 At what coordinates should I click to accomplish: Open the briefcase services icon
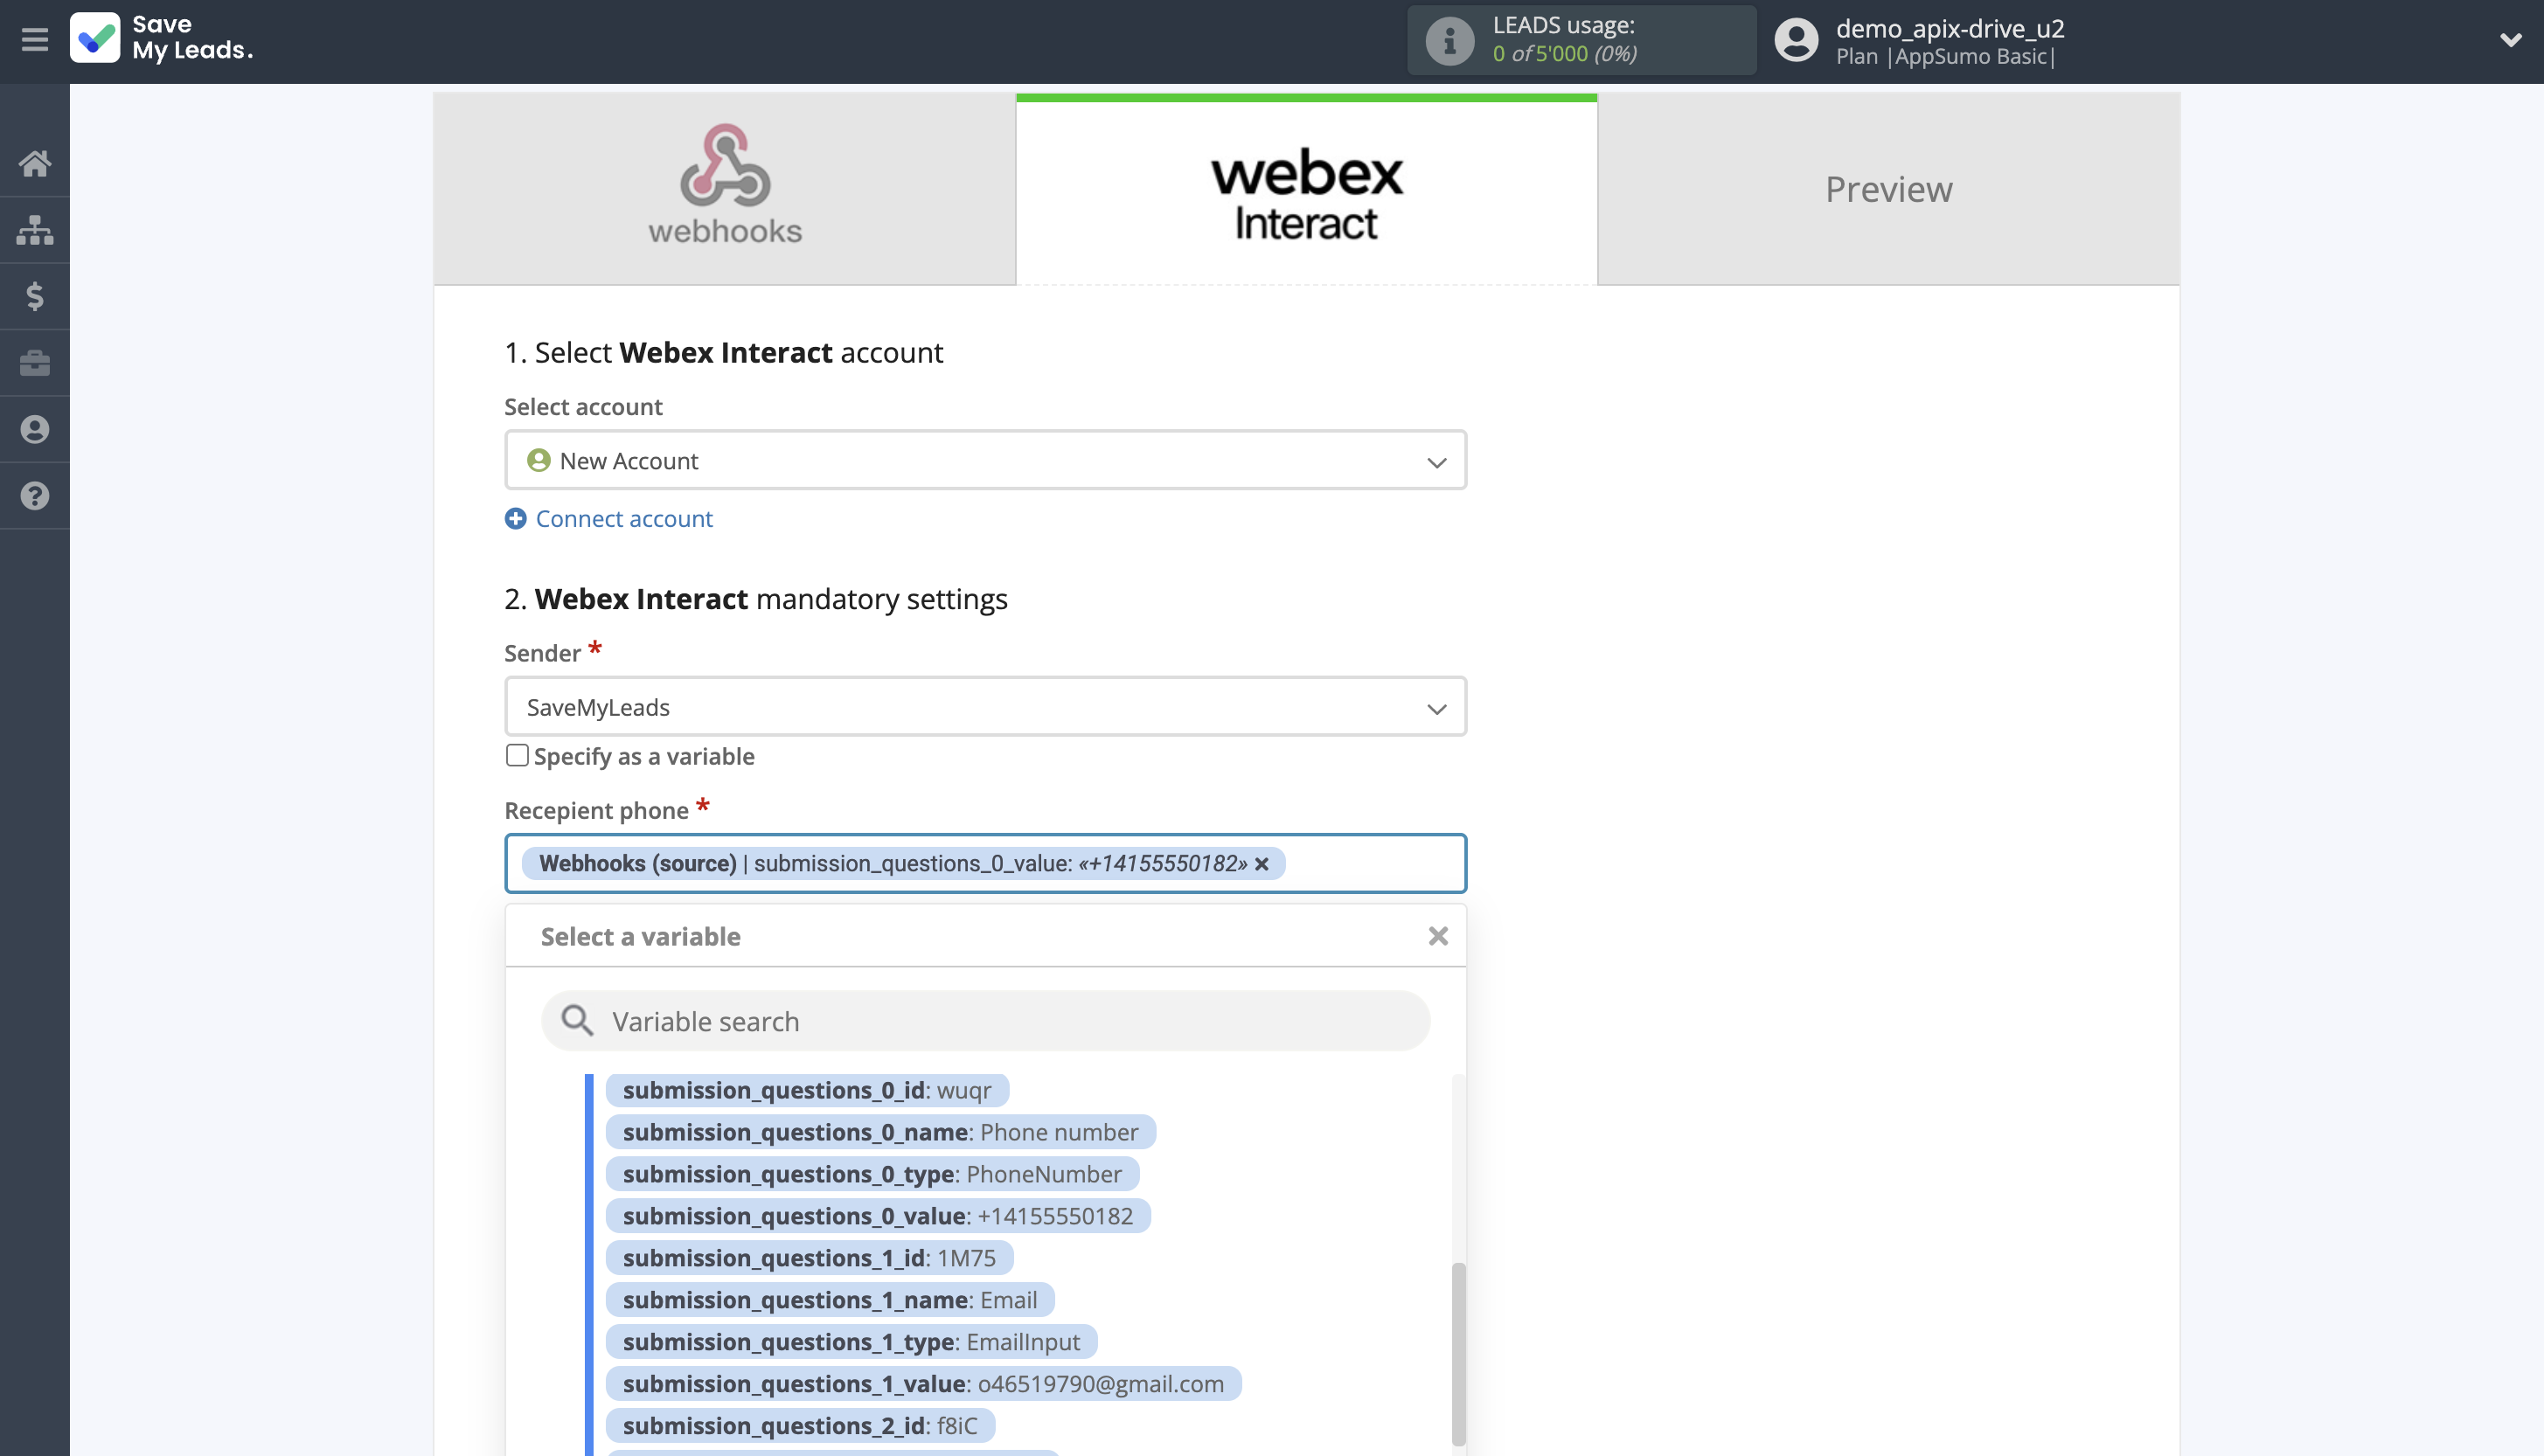35,363
